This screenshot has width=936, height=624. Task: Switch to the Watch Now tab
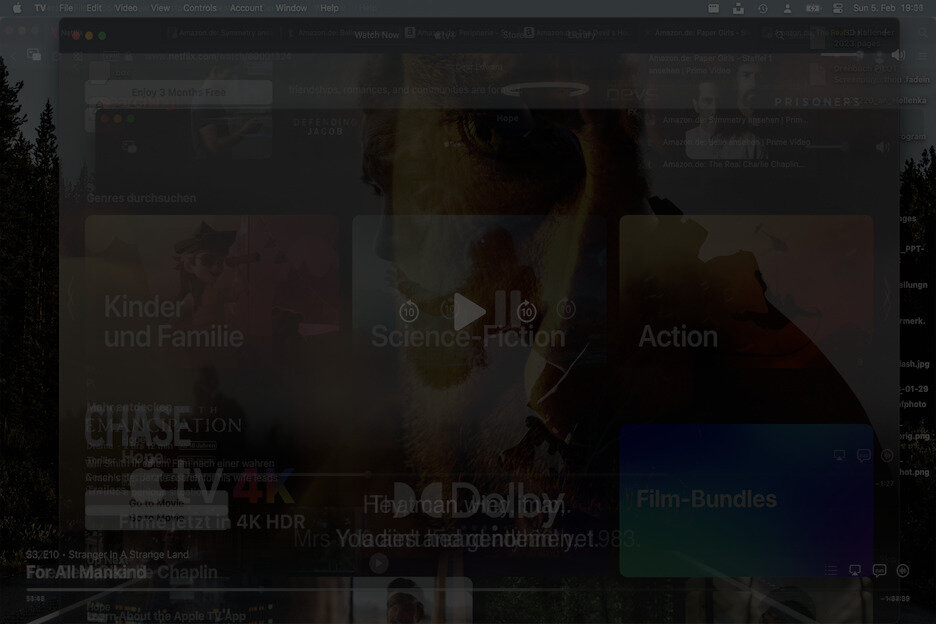[x=377, y=35]
